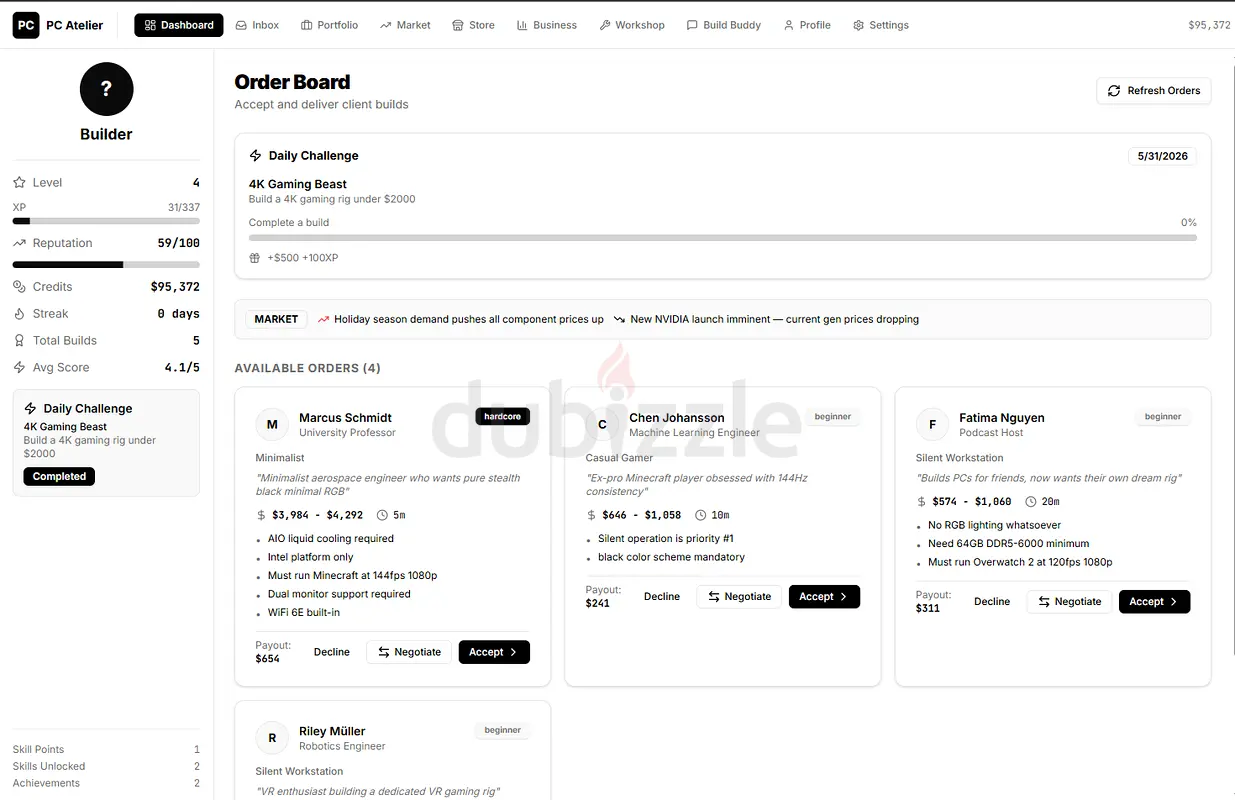The height and width of the screenshot is (800, 1235).
Task: Decline Chen Johansson's order
Action: (x=662, y=597)
